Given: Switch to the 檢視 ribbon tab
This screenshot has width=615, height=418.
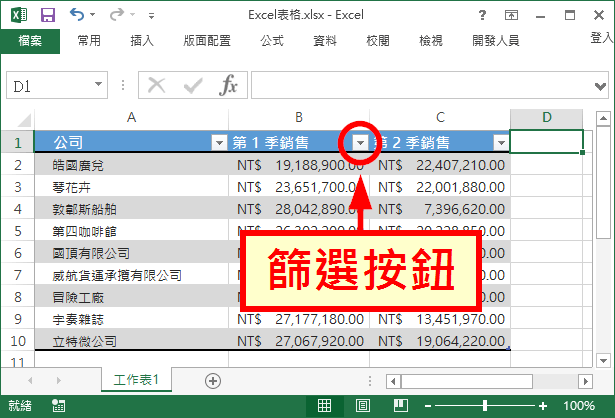Looking at the screenshot, I should click(431, 41).
